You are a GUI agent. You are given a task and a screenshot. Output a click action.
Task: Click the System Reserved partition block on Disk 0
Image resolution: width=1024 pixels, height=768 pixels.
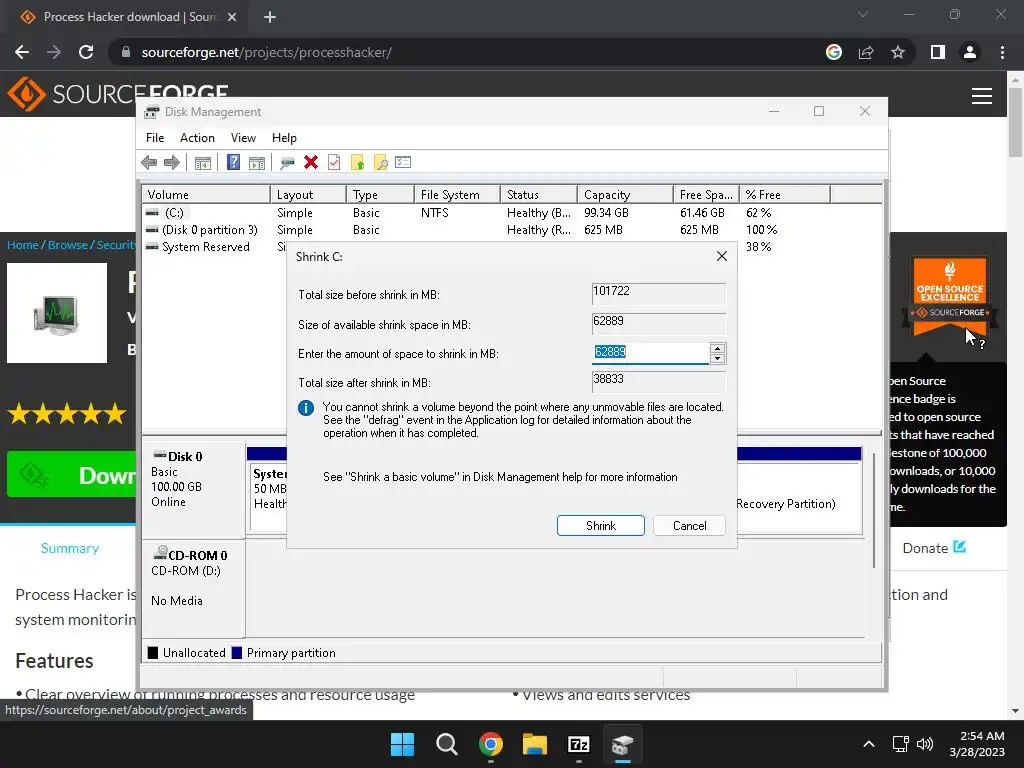point(269,499)
